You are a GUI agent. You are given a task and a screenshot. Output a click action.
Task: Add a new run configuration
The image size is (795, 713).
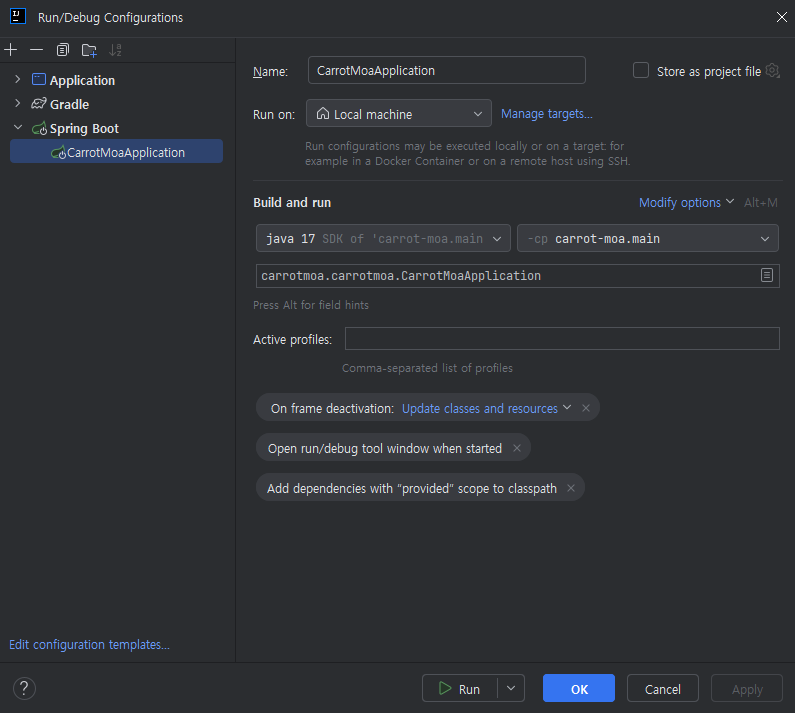[x=11, y=50]
